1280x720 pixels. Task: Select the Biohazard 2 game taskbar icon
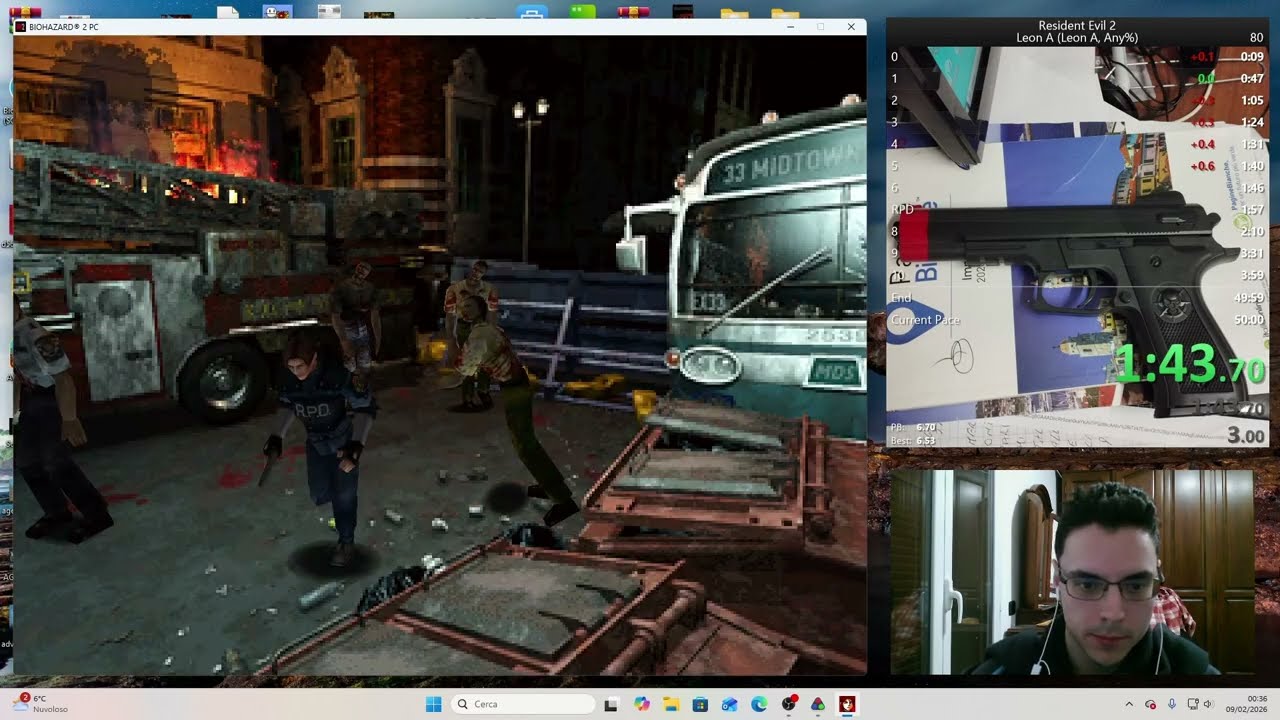pyautogui.click(x=848, y=704)
